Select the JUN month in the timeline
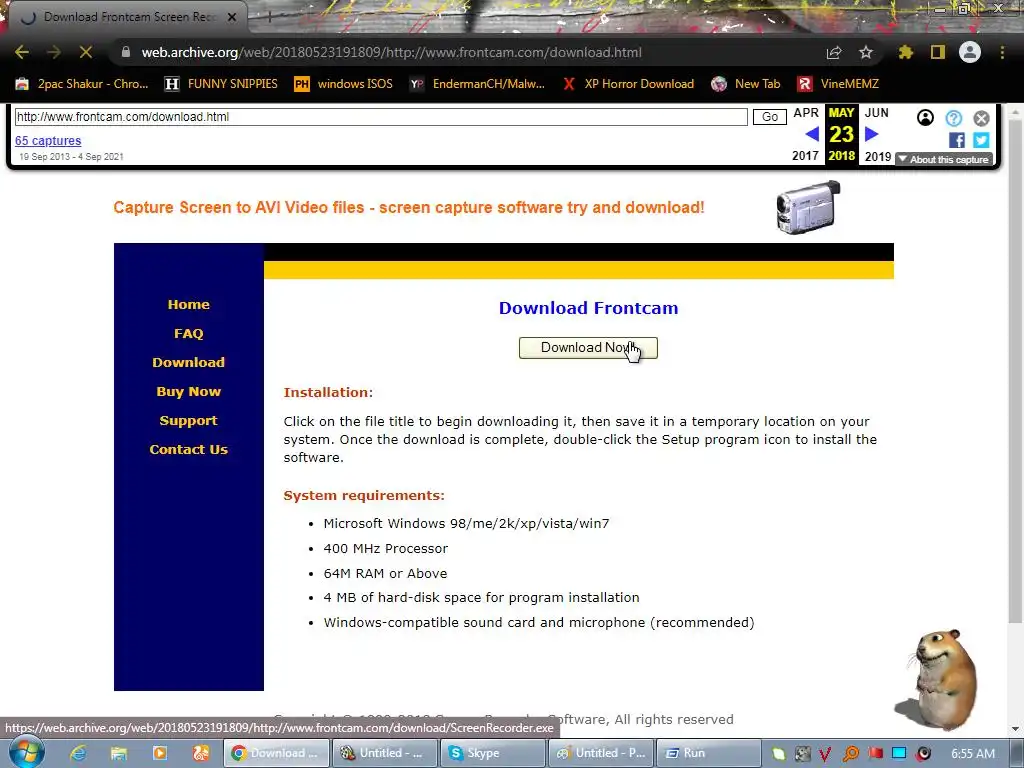 coord(876,113)
